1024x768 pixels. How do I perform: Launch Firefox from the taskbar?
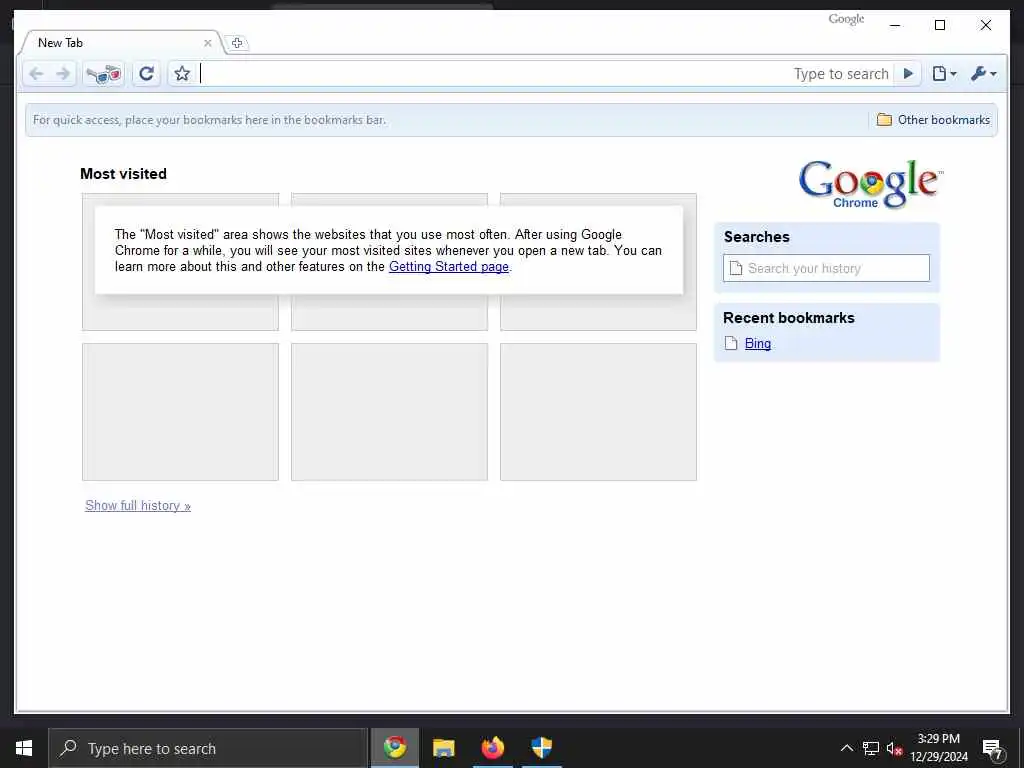click(x=492, y=747)
